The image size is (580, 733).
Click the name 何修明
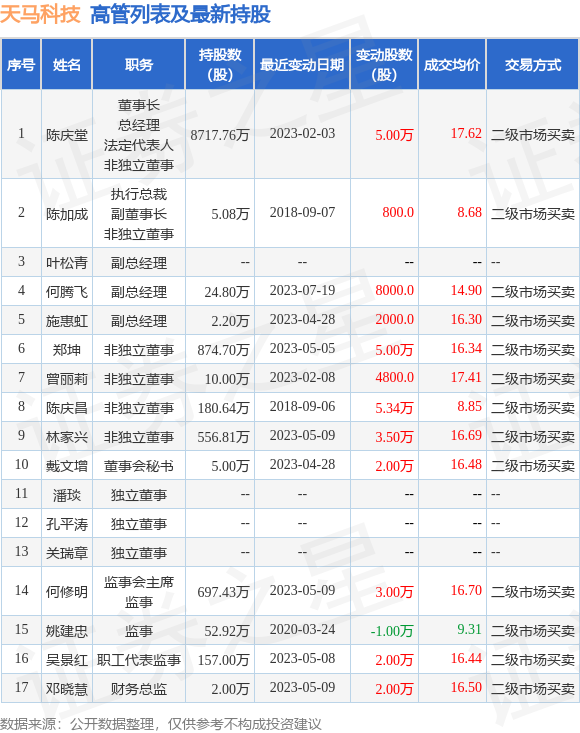click(x=67, y=592)
